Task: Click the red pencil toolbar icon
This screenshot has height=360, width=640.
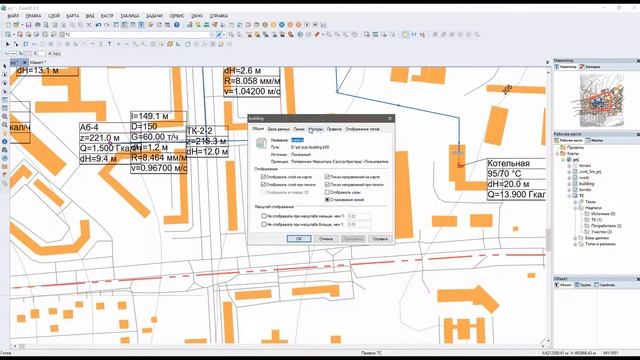Action: pos(317,35)
